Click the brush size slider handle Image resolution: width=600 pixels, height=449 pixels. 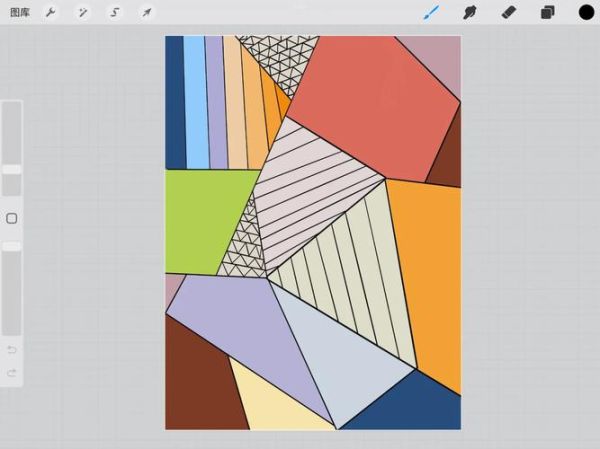pos(12,170)
